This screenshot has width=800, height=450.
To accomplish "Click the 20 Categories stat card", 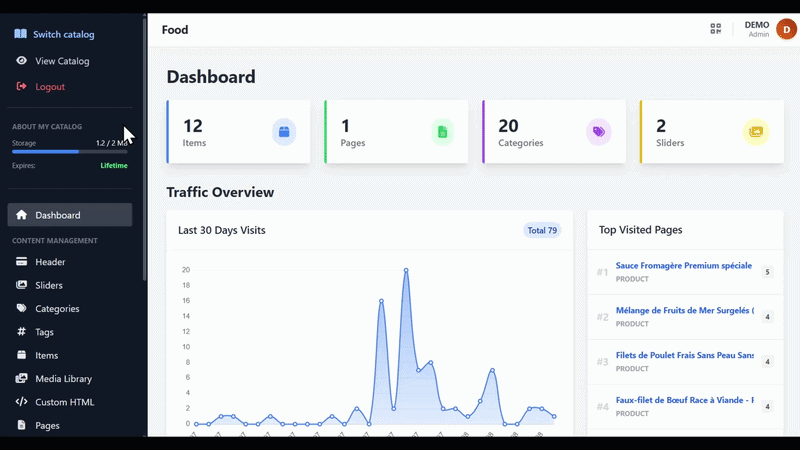I will 554,132.
